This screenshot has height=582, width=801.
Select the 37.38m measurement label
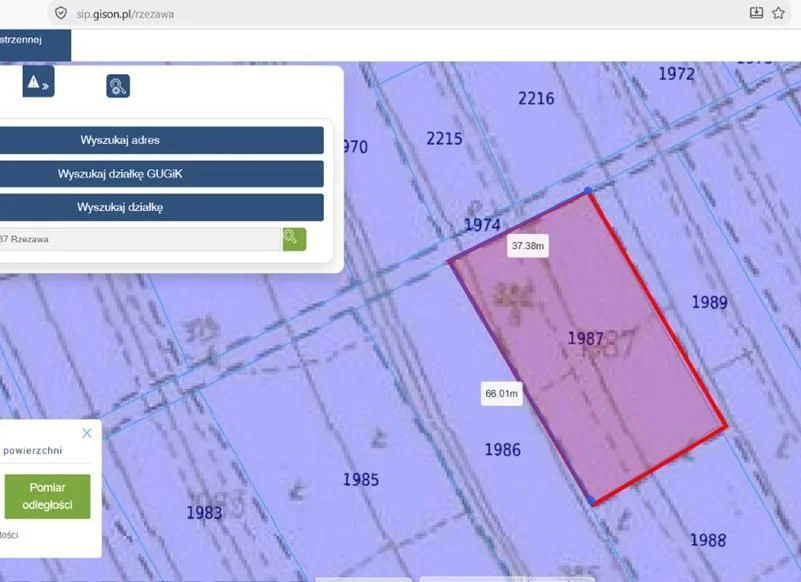528,246
